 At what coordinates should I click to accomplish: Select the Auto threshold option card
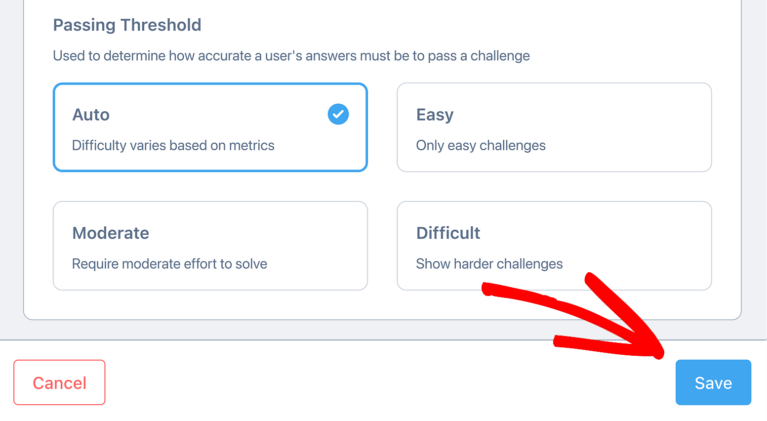(x=210, y=127)
